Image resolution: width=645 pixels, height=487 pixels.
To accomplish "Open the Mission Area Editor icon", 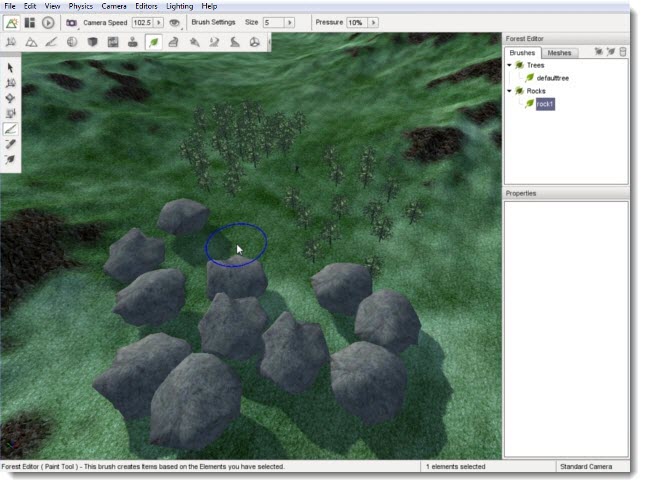I will point(194,42).
